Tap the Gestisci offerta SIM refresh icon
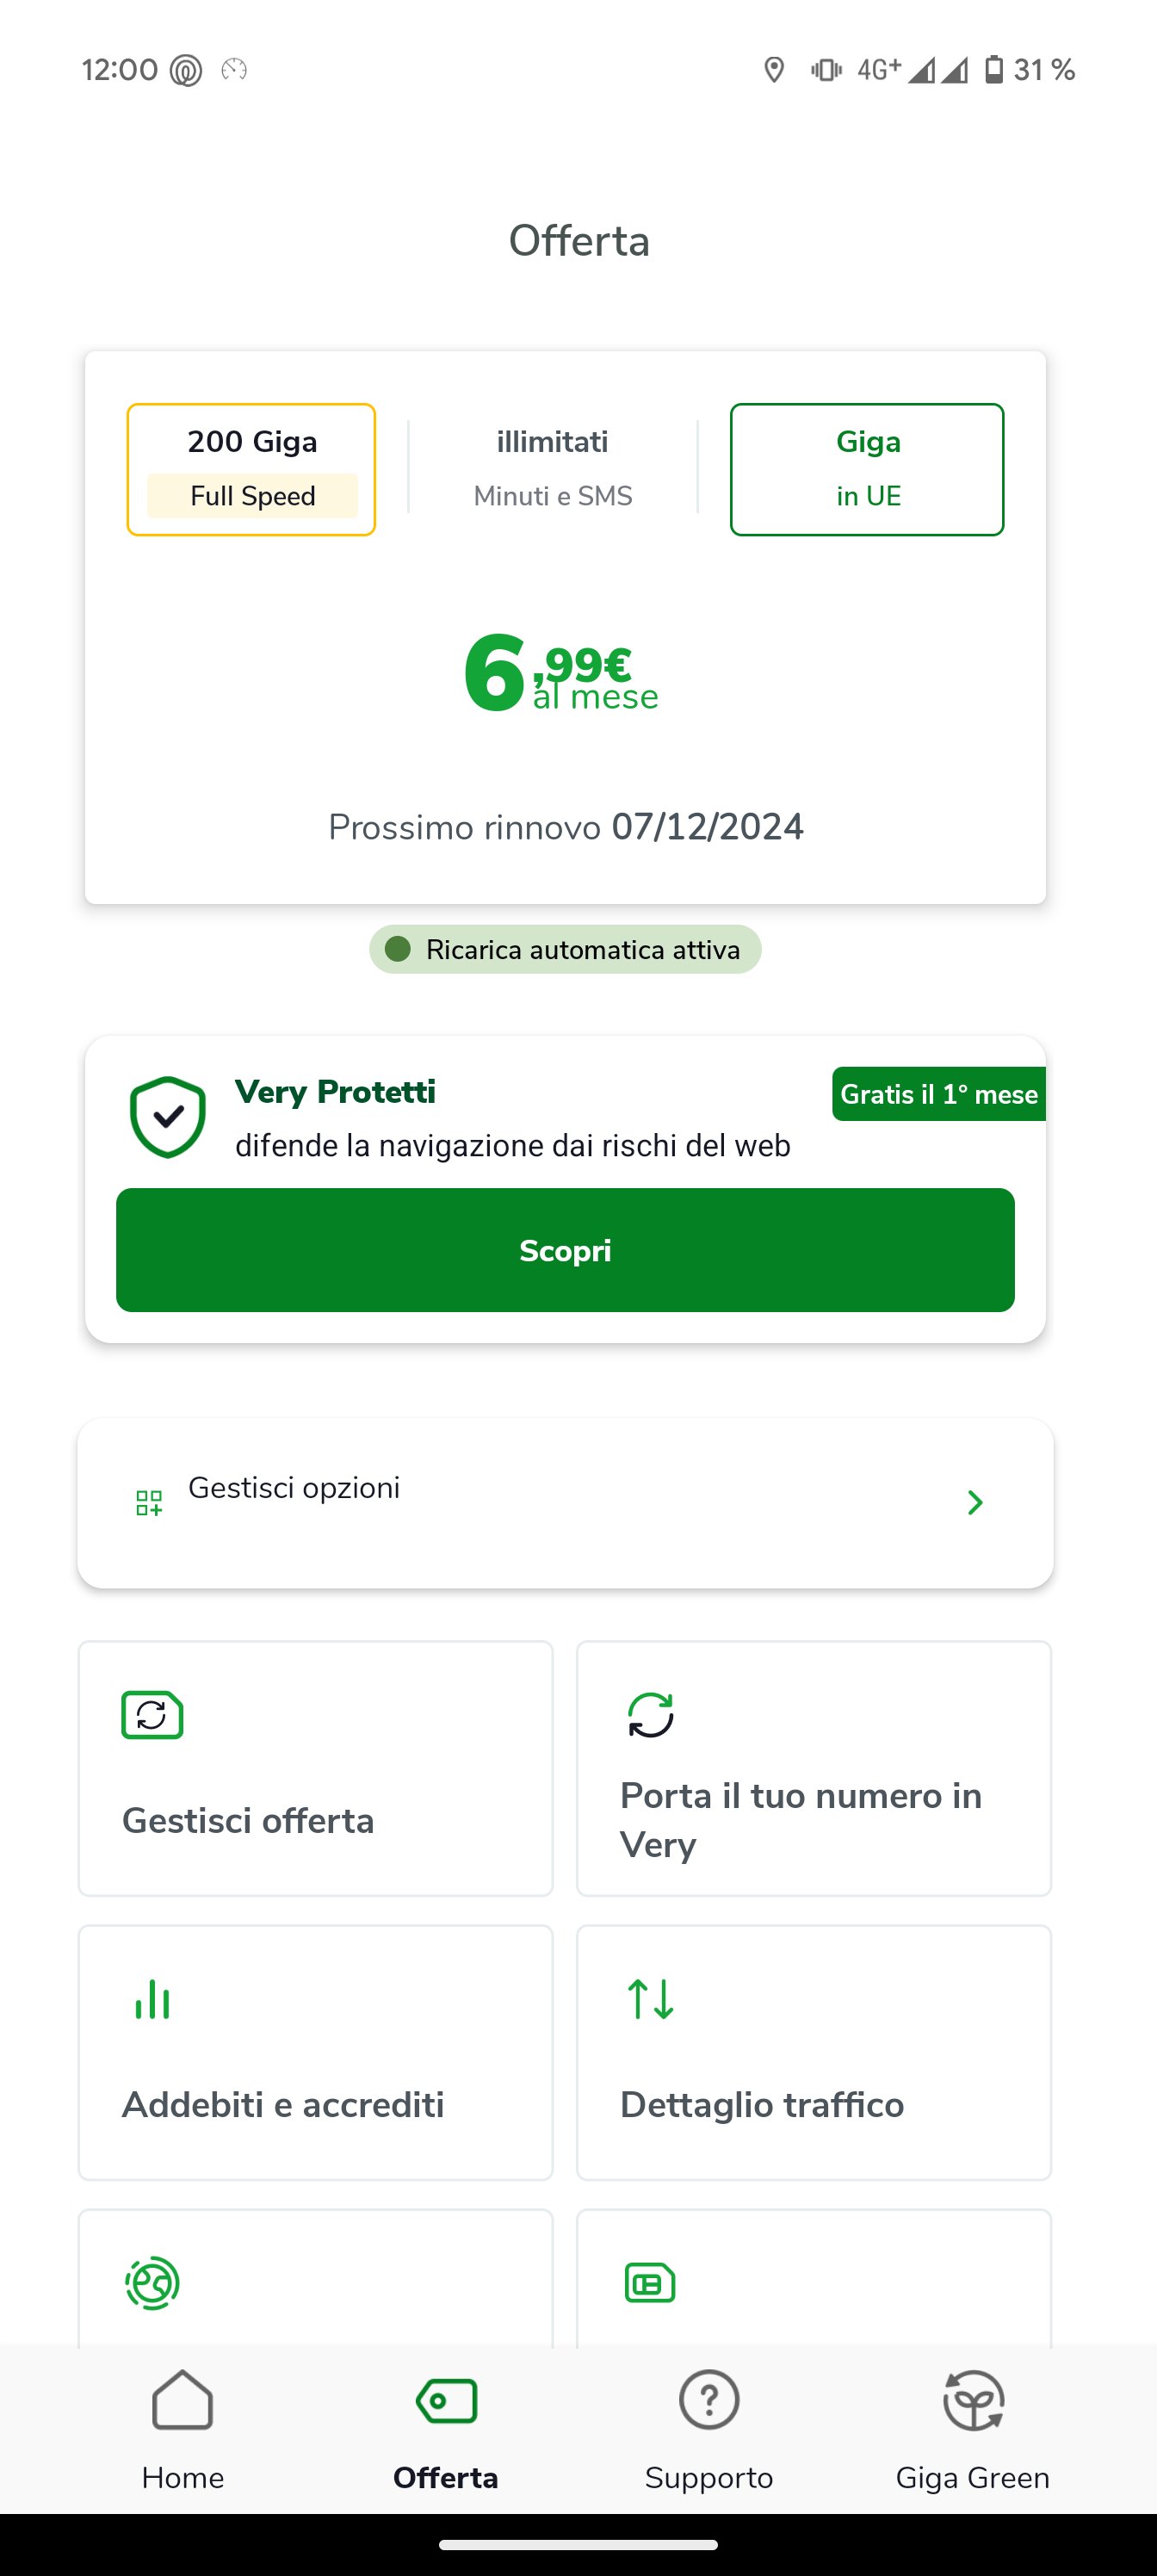Screen dimensions: 1157x2576 coord(152,1715)
